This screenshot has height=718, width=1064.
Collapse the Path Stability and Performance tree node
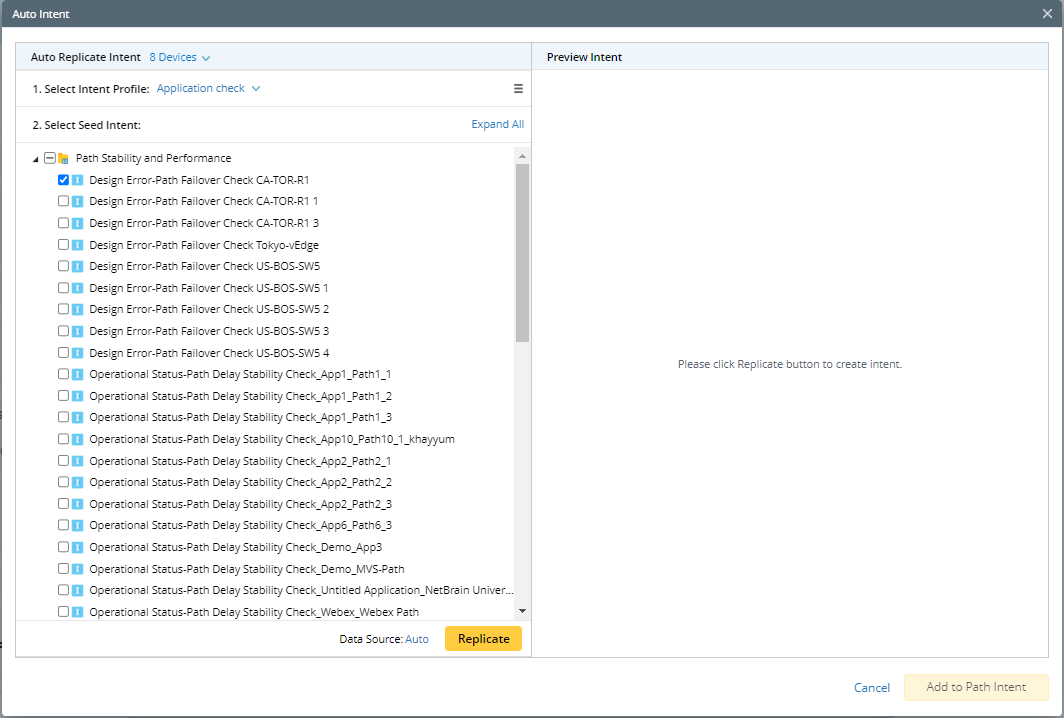click(37, 159)
